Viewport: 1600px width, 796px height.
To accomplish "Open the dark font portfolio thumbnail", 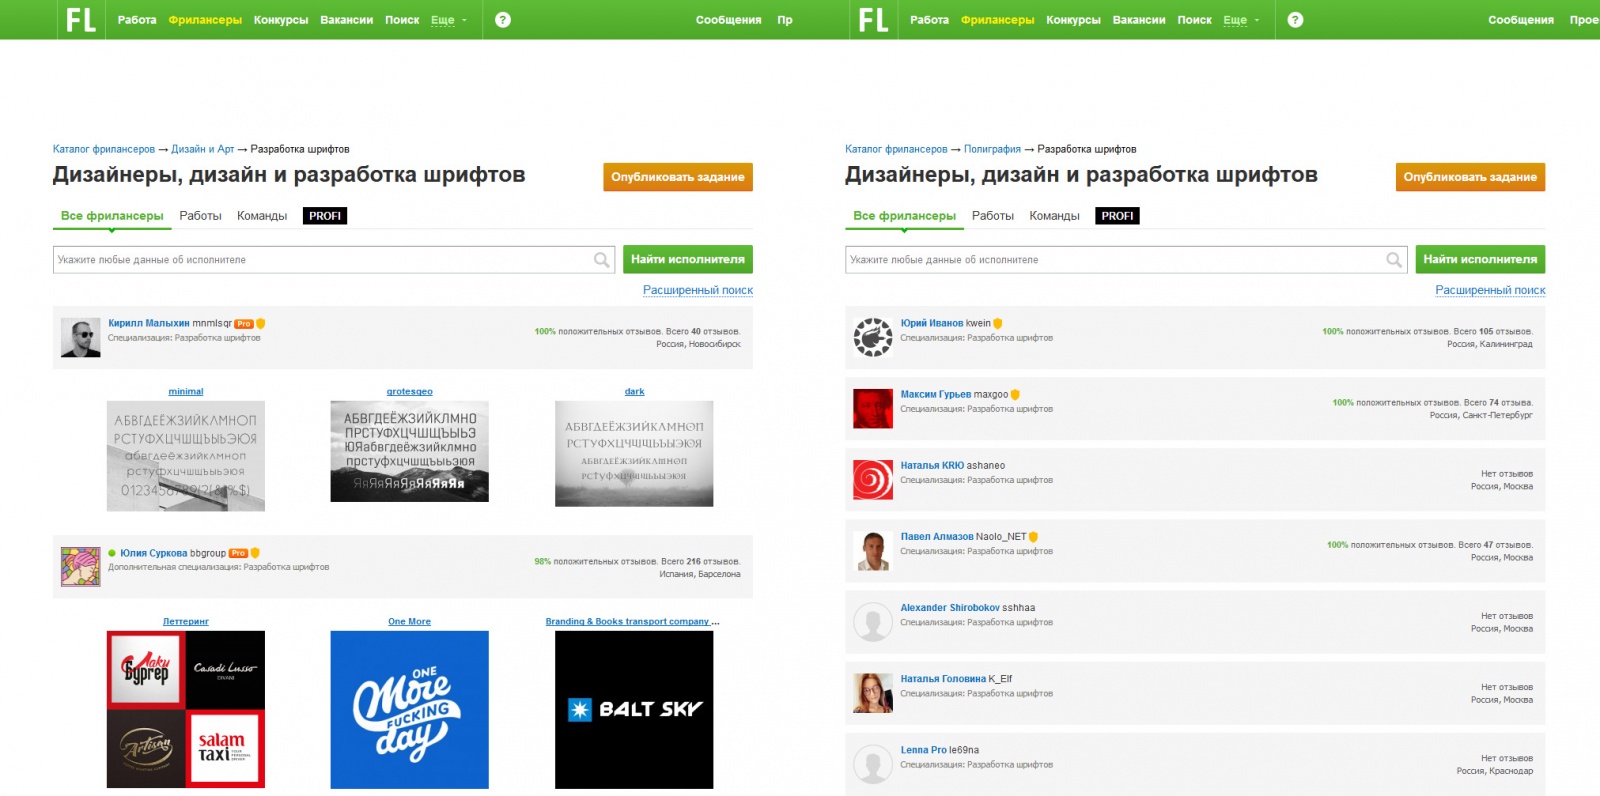I will [x=634, y=454].
